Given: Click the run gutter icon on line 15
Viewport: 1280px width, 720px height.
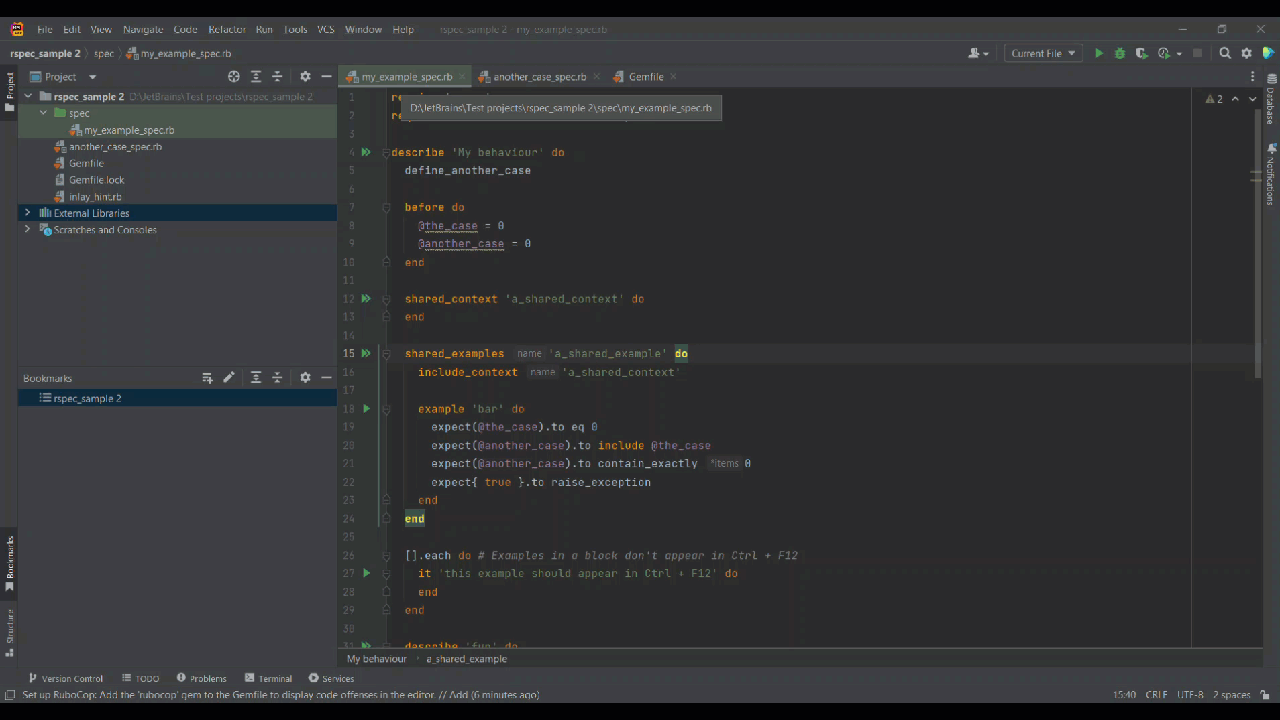Looking at the screenshot, I should pyautogui.click(x=366, y=353).
